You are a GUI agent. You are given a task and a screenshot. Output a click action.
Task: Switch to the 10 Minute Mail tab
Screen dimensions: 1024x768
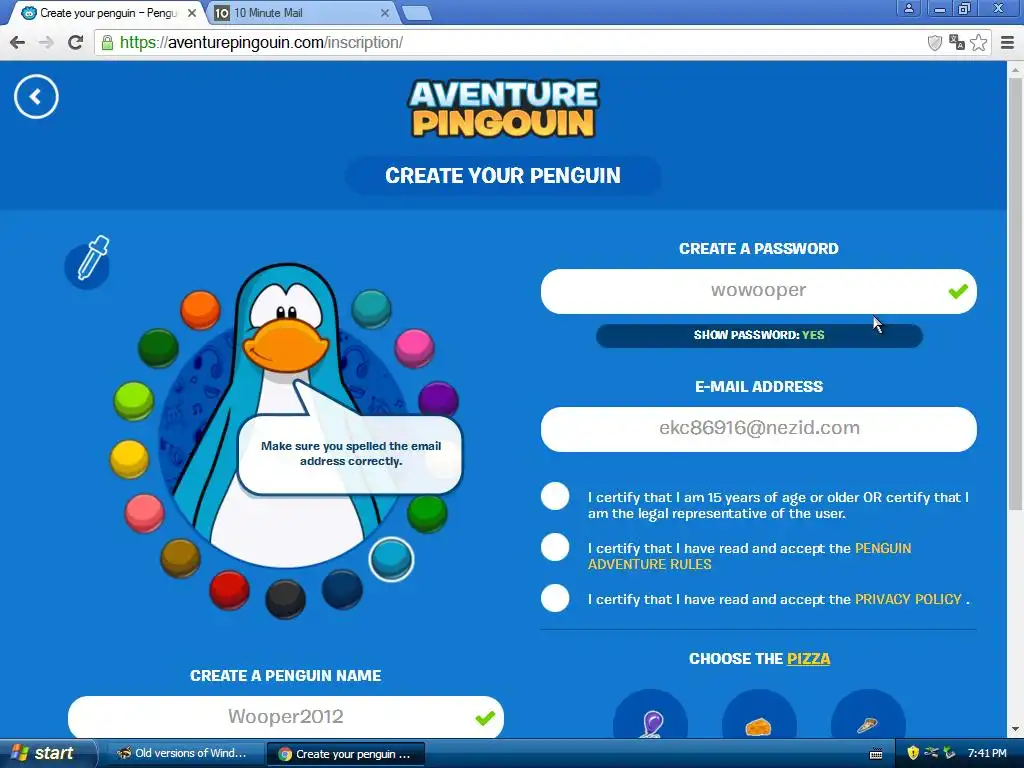pyautogui.click(x=297, y=13)
